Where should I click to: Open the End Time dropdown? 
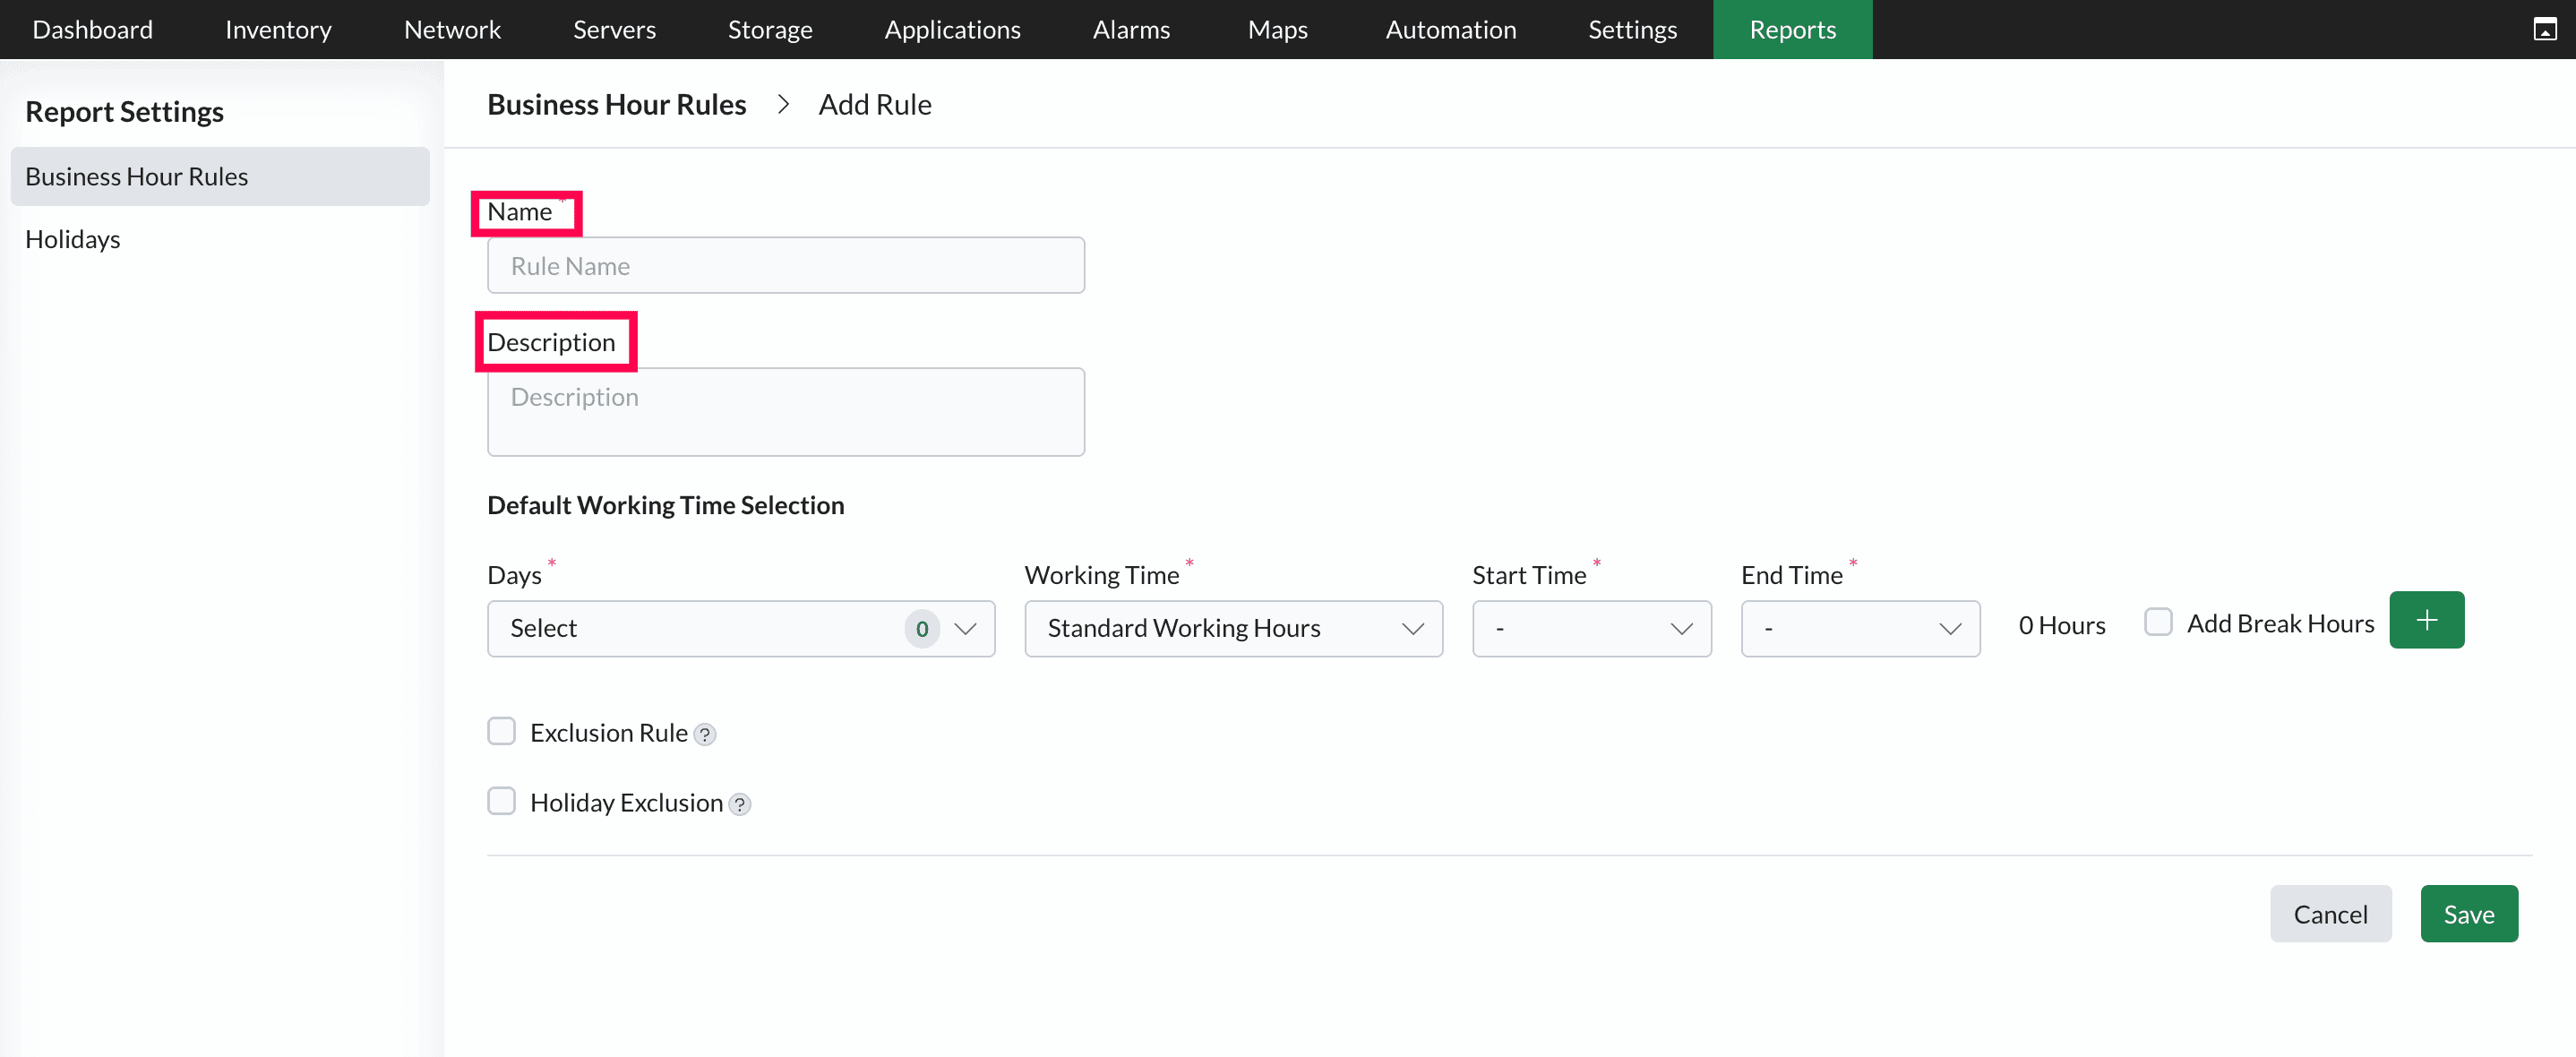click(x=1860, y=628)
